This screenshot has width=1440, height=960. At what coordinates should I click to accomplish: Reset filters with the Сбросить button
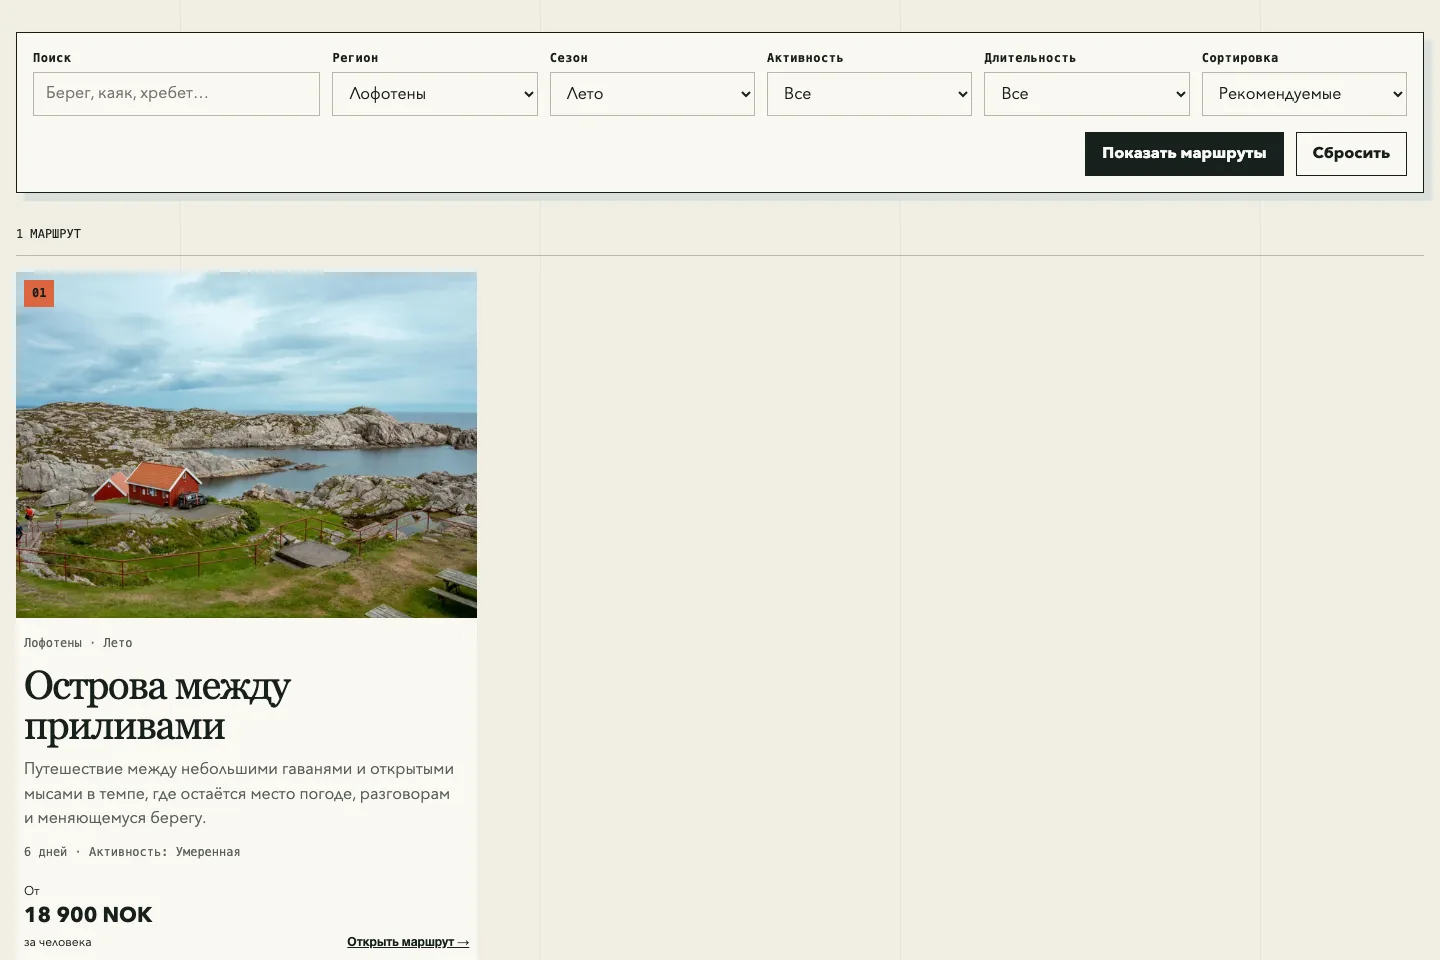pos(1351,154)
